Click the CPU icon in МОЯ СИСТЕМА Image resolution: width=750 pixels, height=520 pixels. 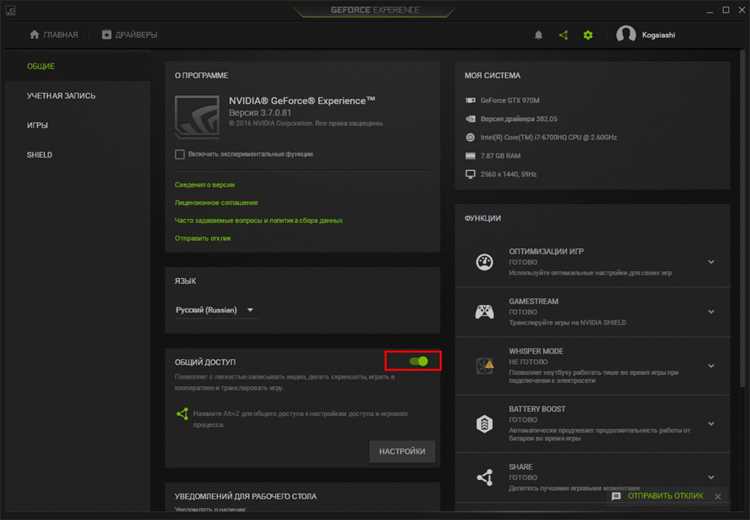470,137
